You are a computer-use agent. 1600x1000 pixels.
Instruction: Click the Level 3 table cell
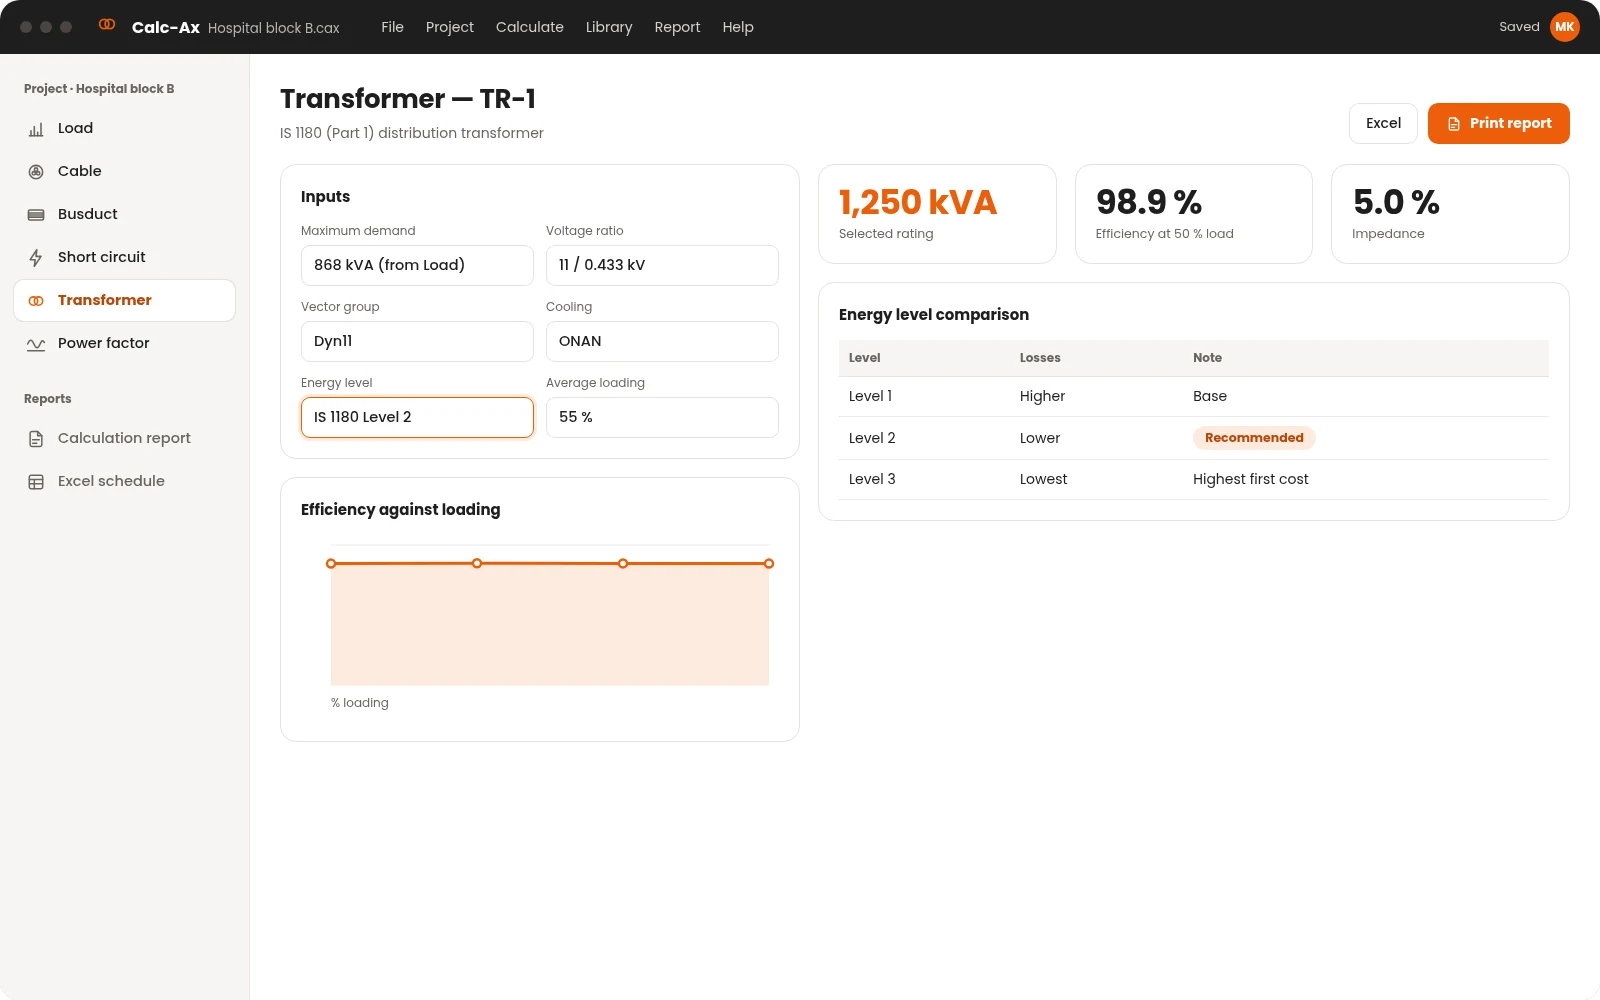872,479
